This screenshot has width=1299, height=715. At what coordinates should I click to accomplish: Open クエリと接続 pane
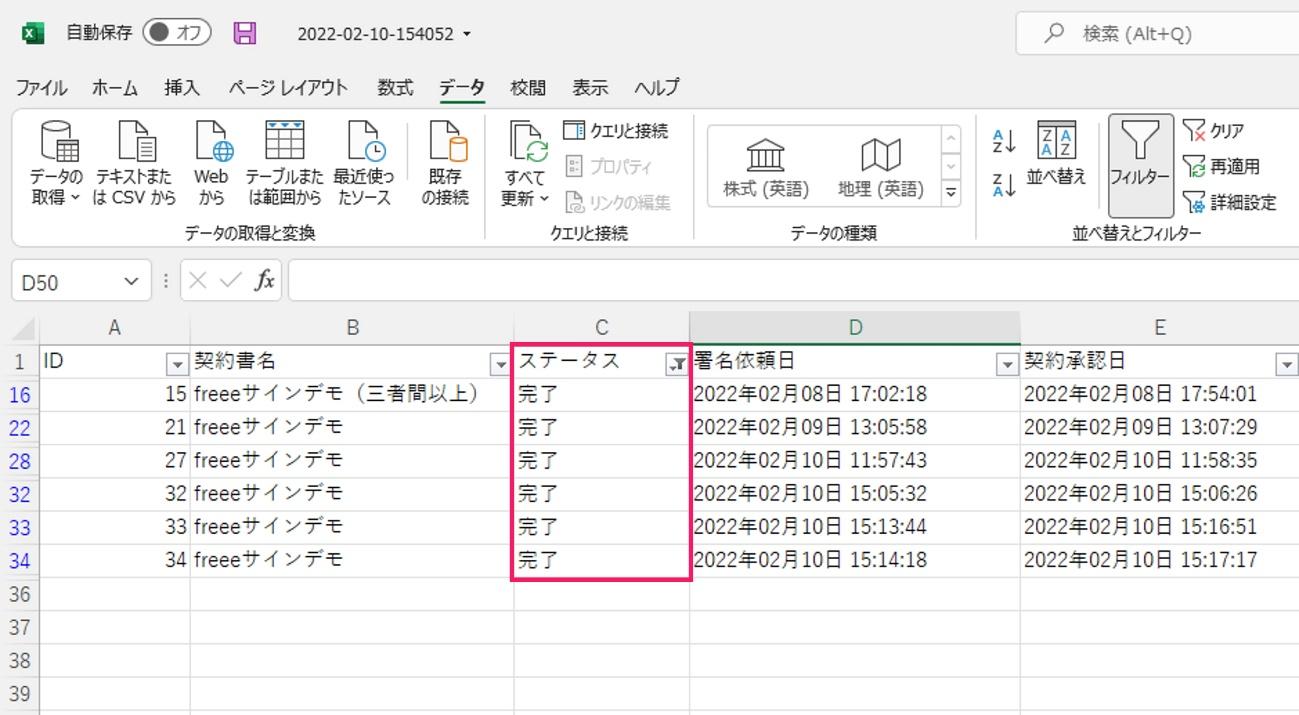coord(615,131)
